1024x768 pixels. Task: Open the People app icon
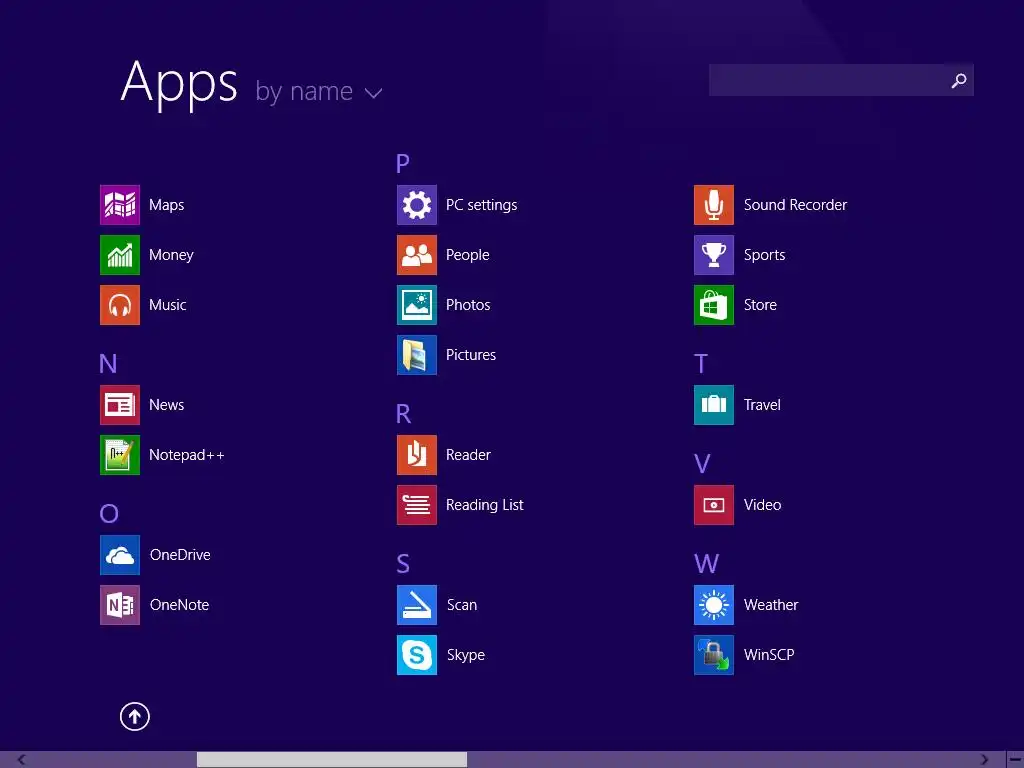417,255
